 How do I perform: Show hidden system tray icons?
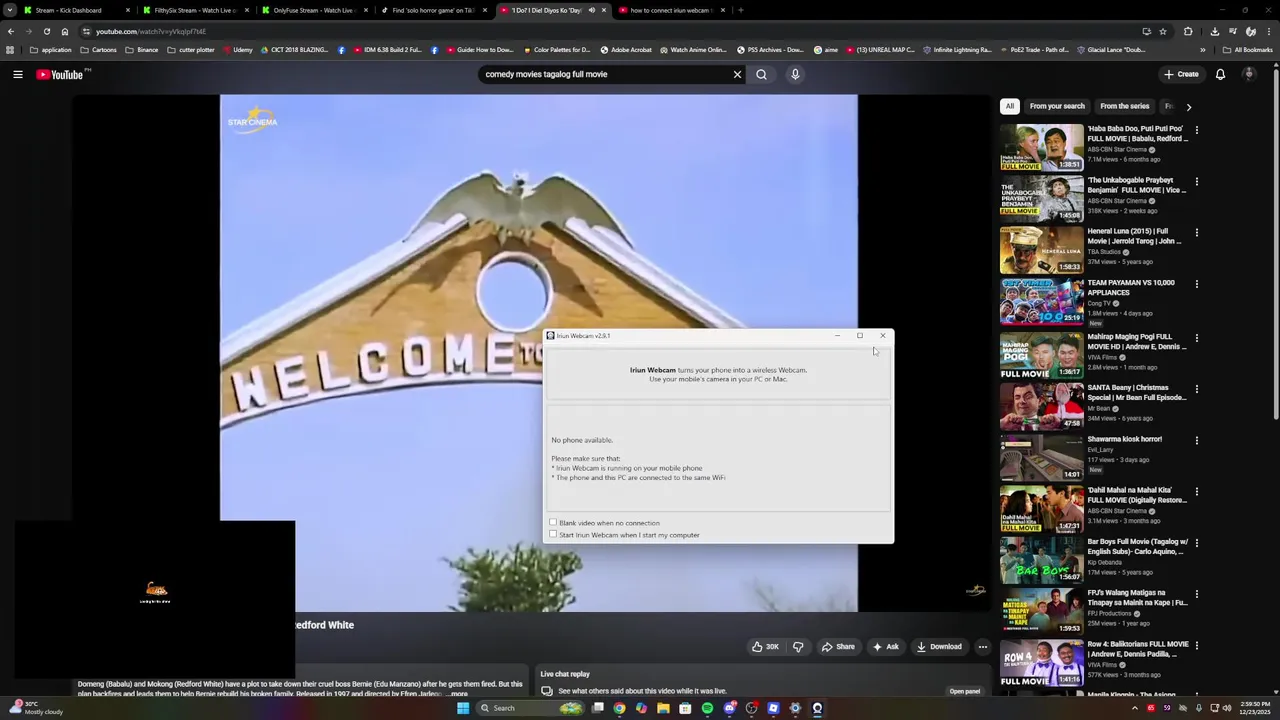[x=1134, y=708]
